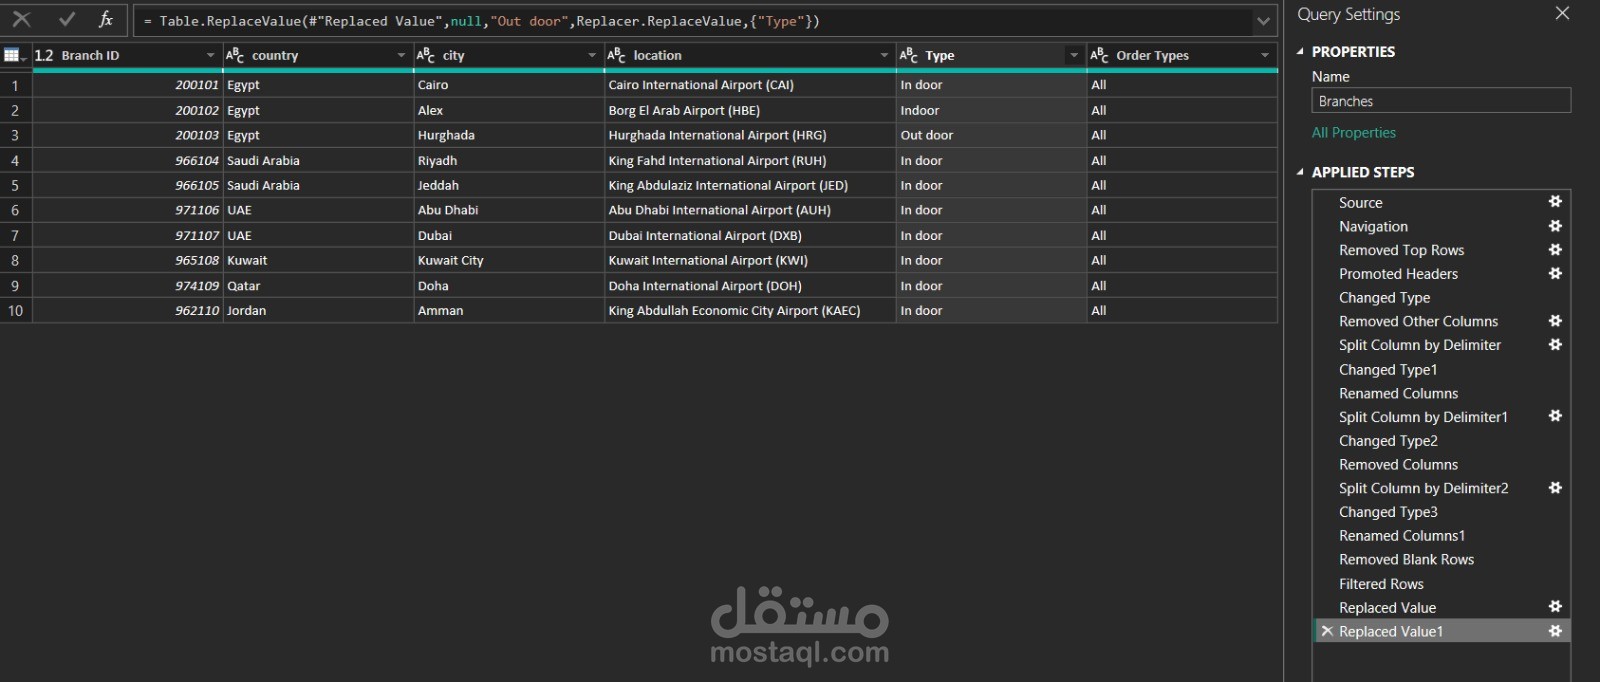The image size is (1600, 682).
Task: Open Branch ID column filter dropdown
Action: (x=210, y=55)
